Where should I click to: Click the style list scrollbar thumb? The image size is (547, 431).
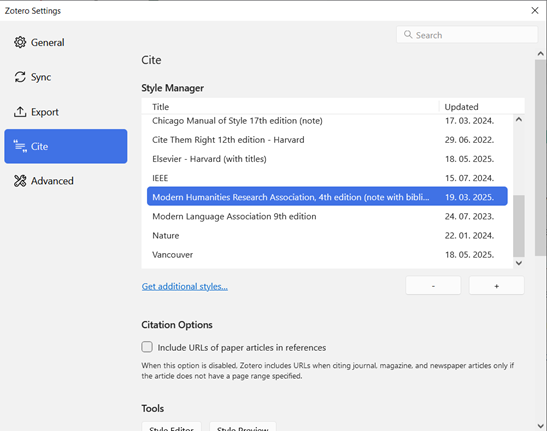pos(519,226)
